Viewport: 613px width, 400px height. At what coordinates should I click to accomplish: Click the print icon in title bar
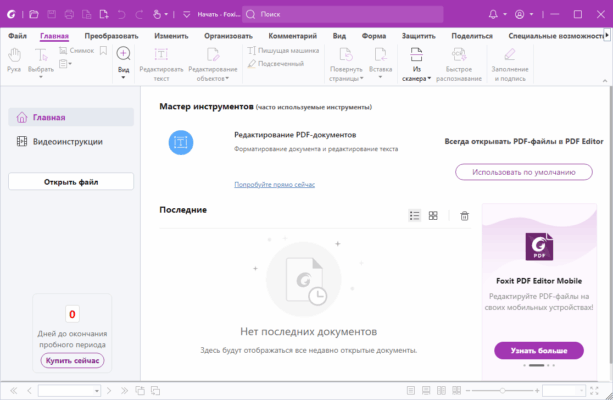coord(69,14)
